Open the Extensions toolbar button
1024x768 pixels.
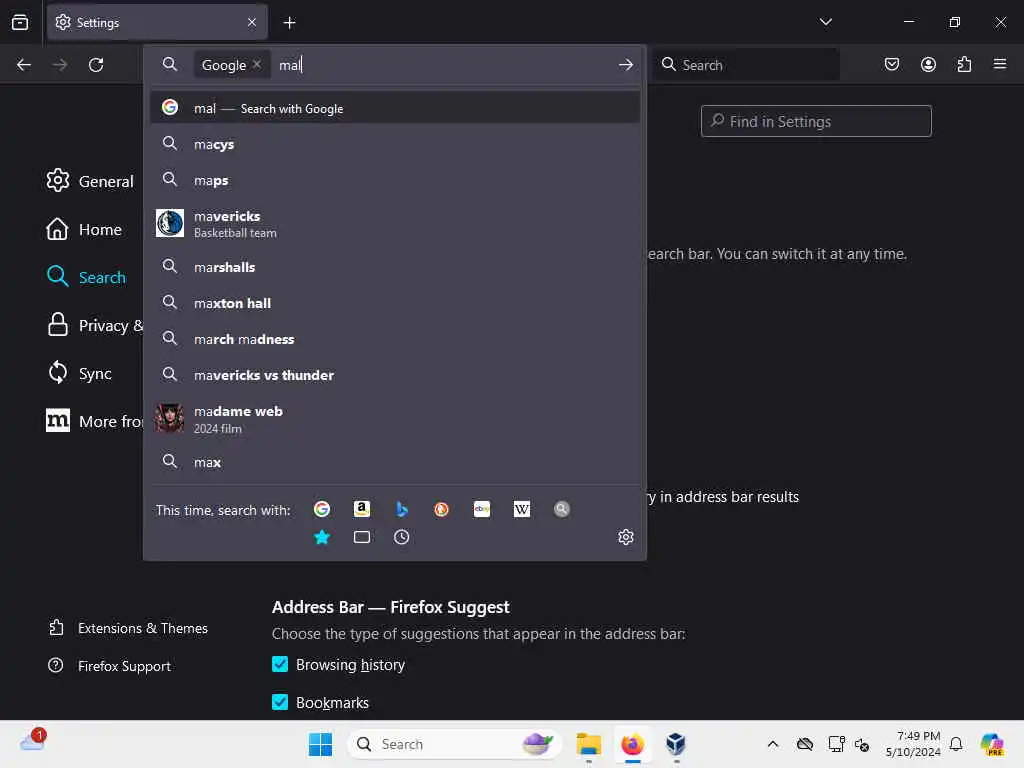964,65
